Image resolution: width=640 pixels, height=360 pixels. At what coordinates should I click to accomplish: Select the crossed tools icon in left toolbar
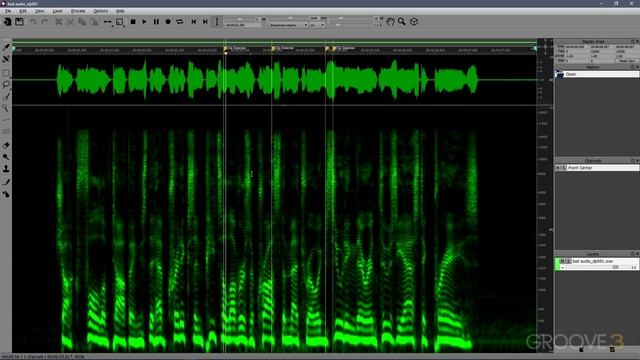pyautogui.click(x=6, y=59)
